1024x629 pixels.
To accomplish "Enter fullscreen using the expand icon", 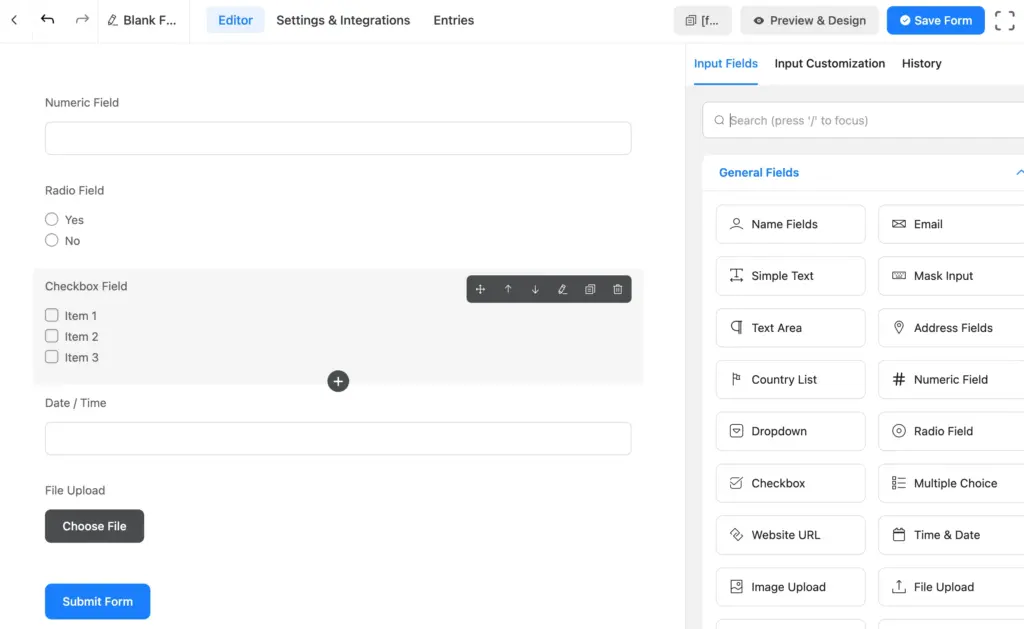I will tap(1004, 20).
